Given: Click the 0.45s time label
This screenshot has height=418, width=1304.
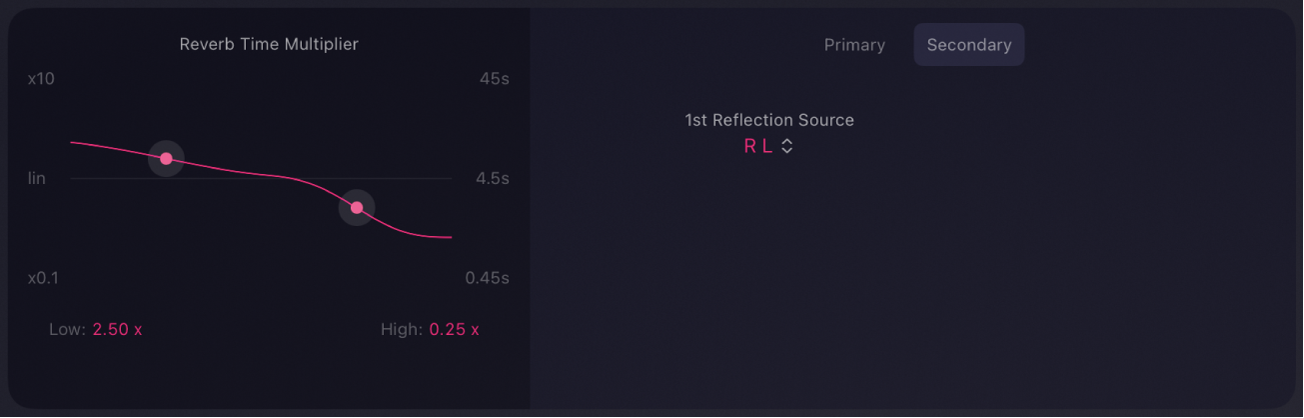Looking at the screenshot, I should coord(487,277).
